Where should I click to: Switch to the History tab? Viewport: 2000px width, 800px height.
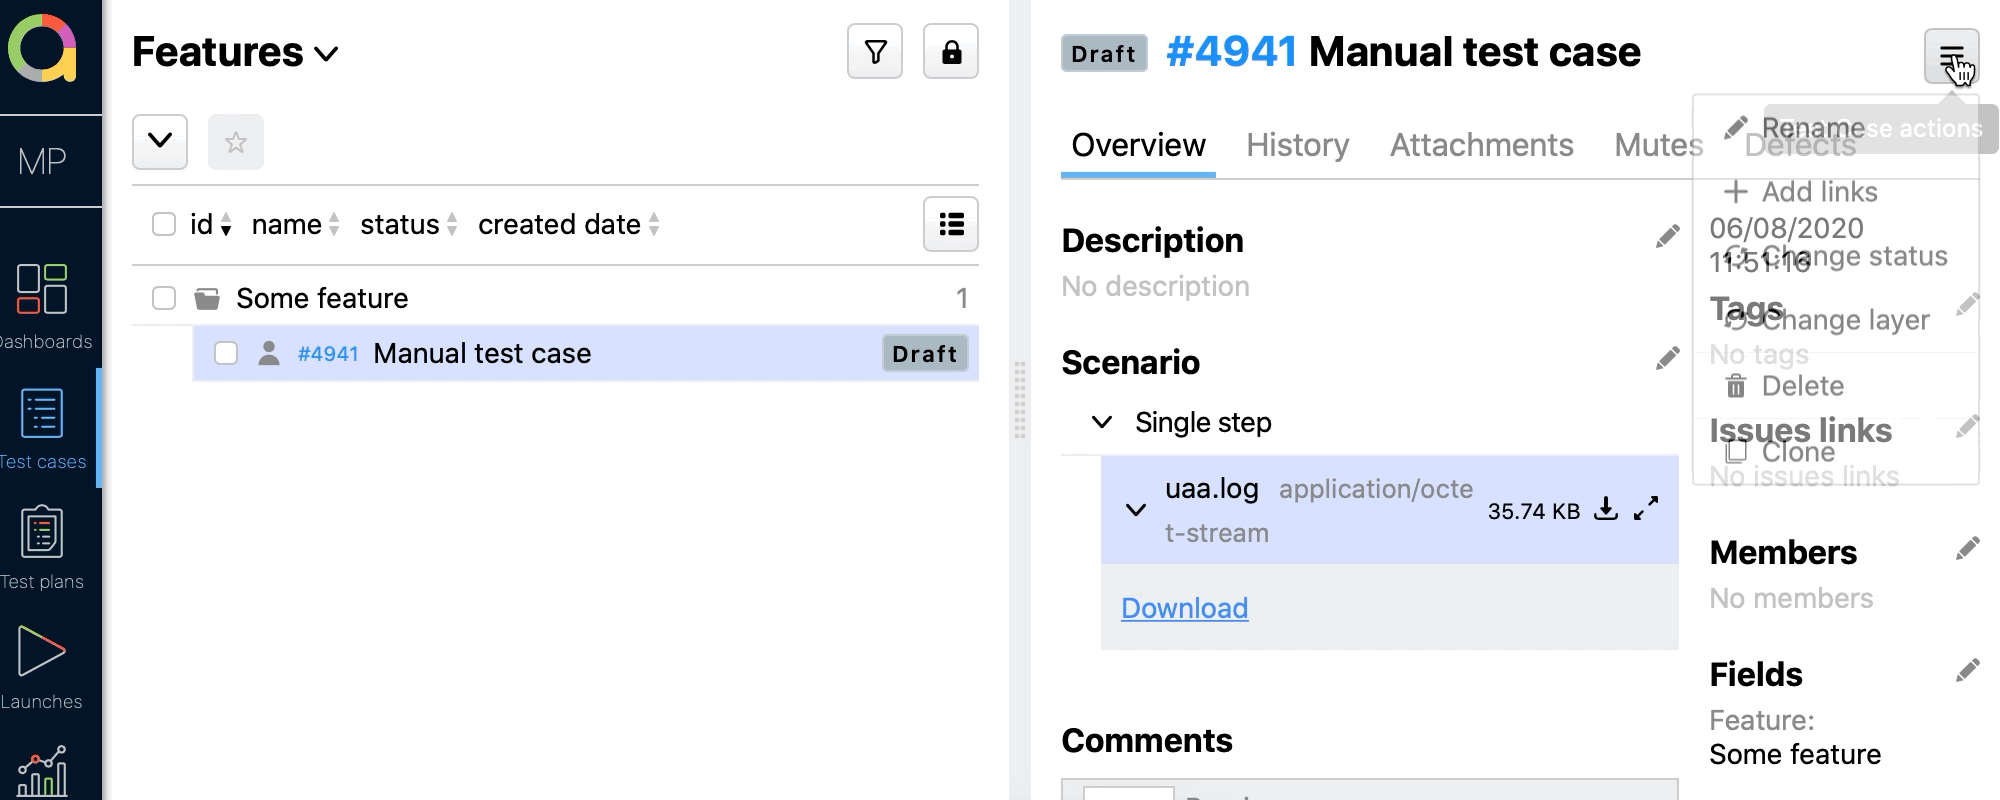click(1297, 146)
